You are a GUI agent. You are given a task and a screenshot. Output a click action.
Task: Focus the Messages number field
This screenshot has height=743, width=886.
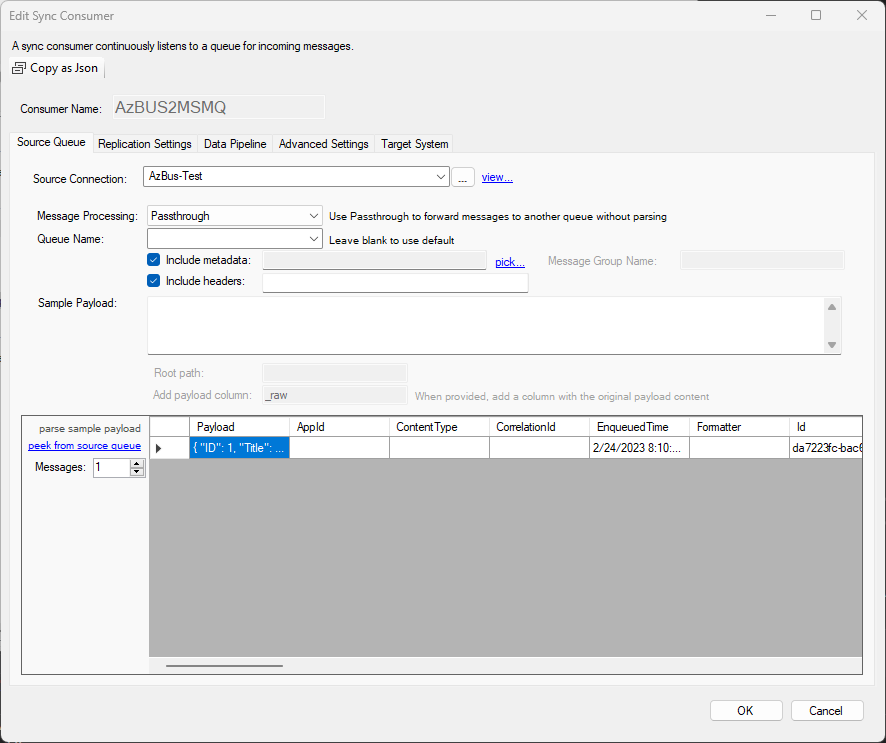(112, 467)
